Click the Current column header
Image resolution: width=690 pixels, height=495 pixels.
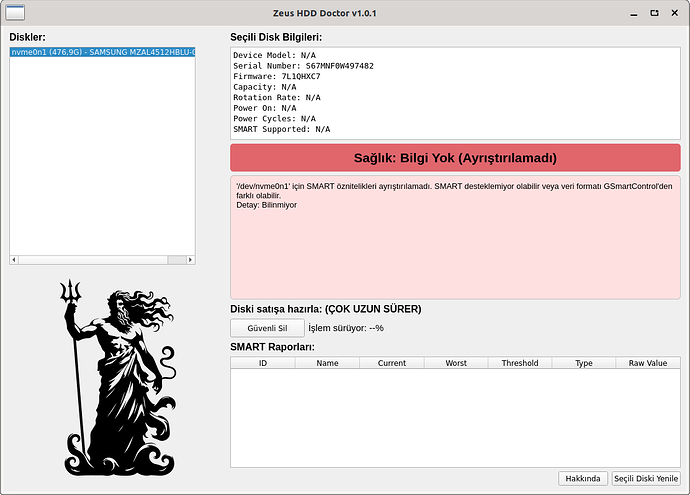391,363
